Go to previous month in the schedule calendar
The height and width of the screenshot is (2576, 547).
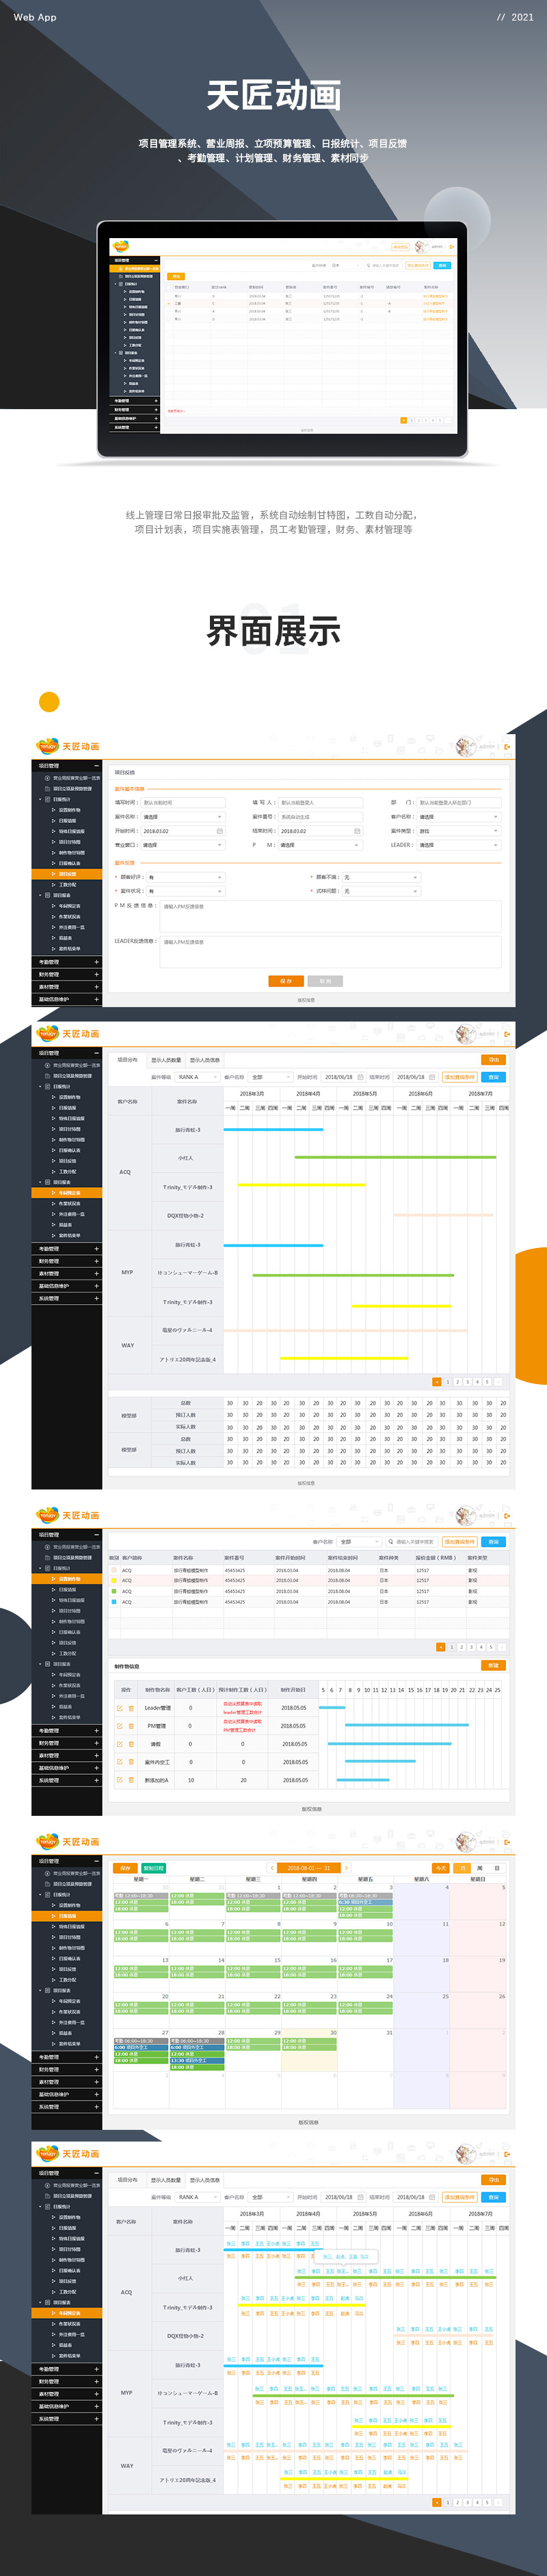[273, 1868]
